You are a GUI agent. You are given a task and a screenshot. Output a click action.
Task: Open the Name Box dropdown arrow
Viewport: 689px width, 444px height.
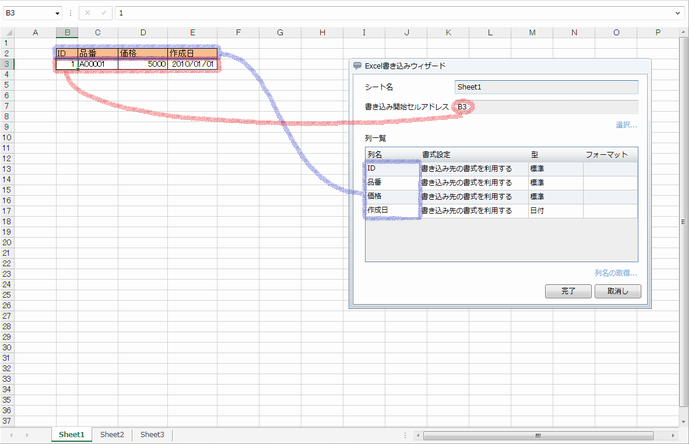tap(59, 13)
